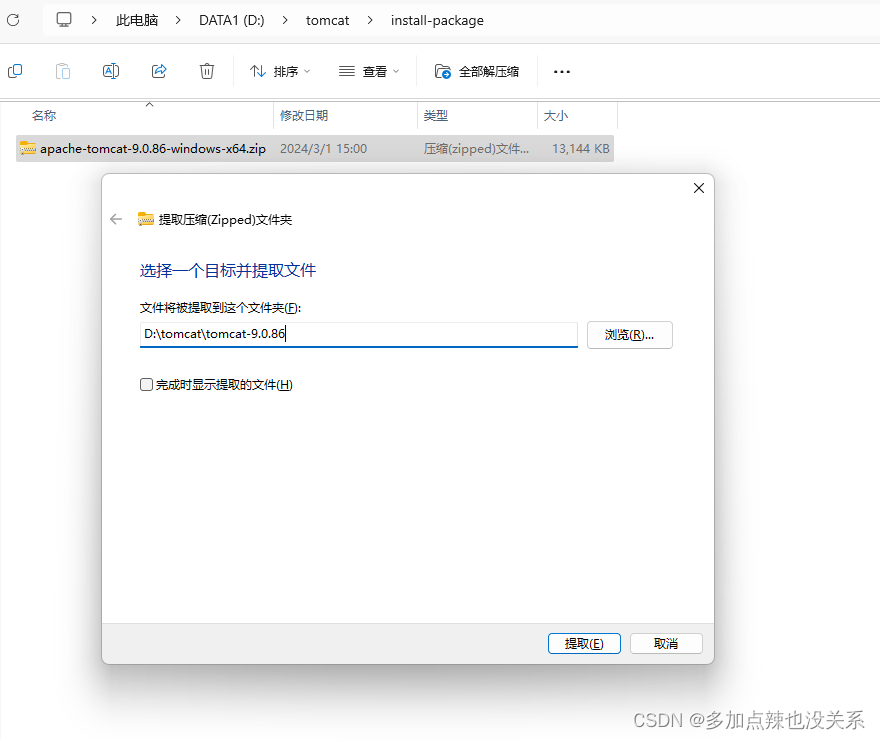This screenshot has width=880, height=740.
Task: Click the 提取(E) extract button
Action: 584,644
